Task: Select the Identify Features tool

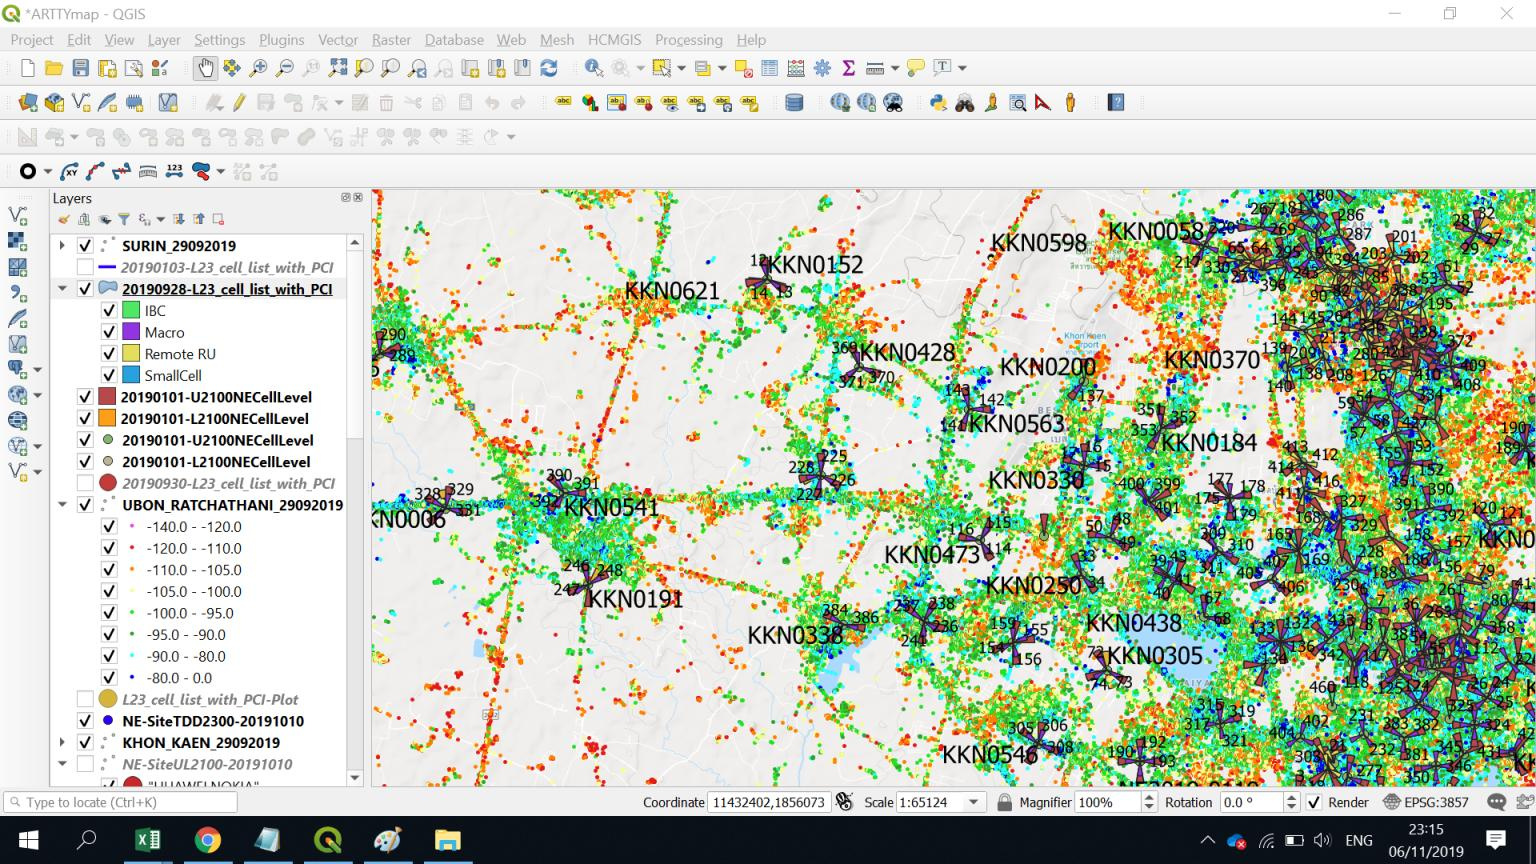Action: click(594, 68)
